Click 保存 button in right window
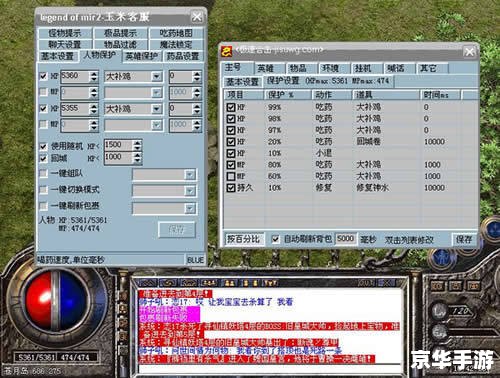The width and height of the screenshot is (500, 378). pyautogui.click(x=464, y=239)
